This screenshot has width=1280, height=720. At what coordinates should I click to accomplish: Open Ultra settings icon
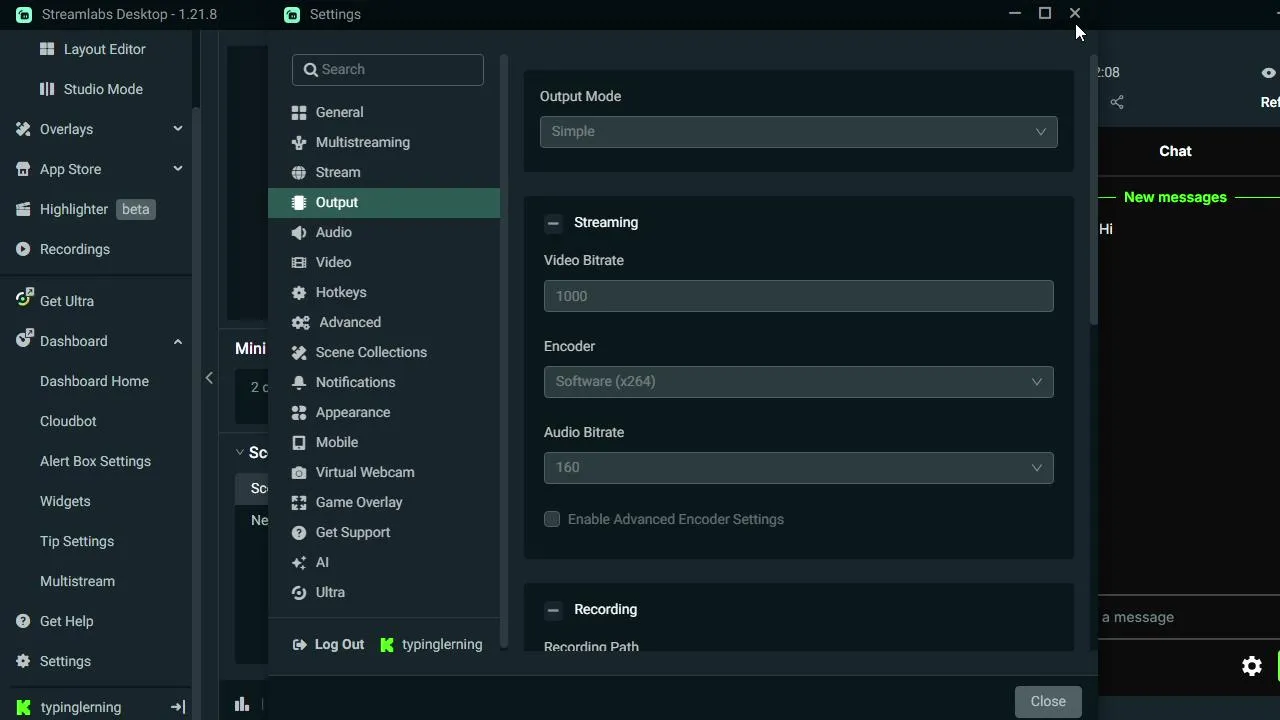pos(299,592)
